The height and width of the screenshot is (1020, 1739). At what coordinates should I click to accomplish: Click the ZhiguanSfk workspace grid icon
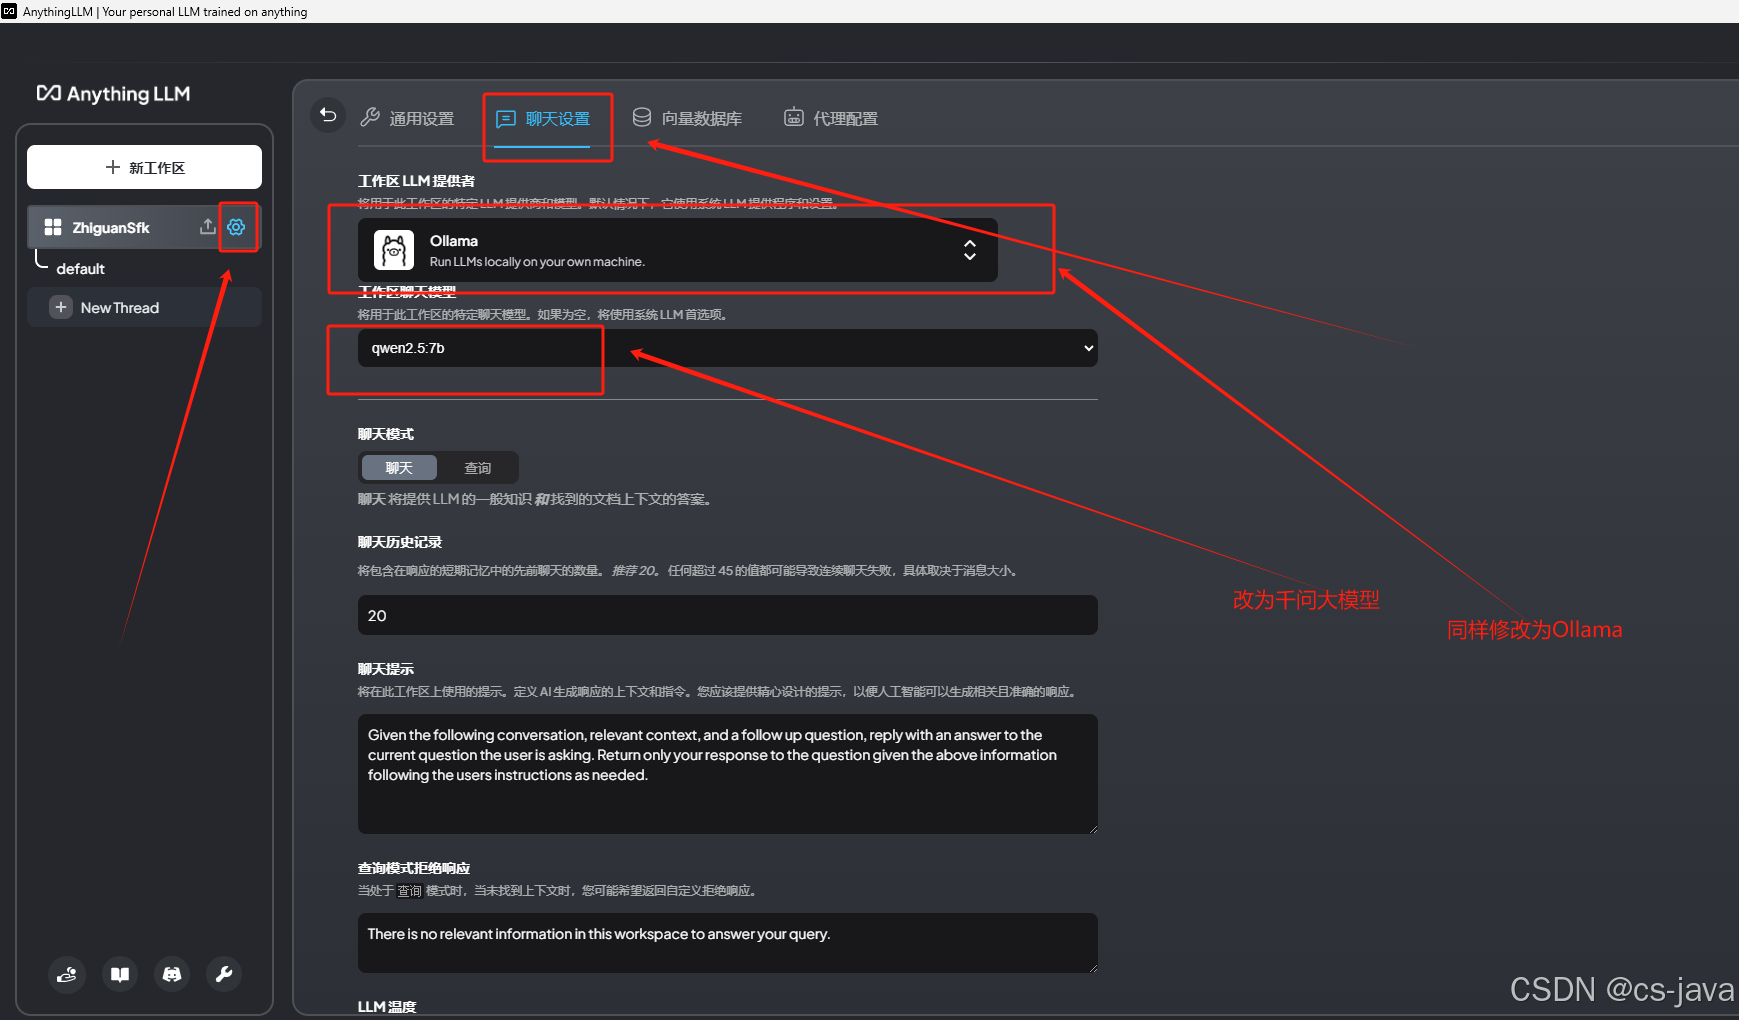53,227
